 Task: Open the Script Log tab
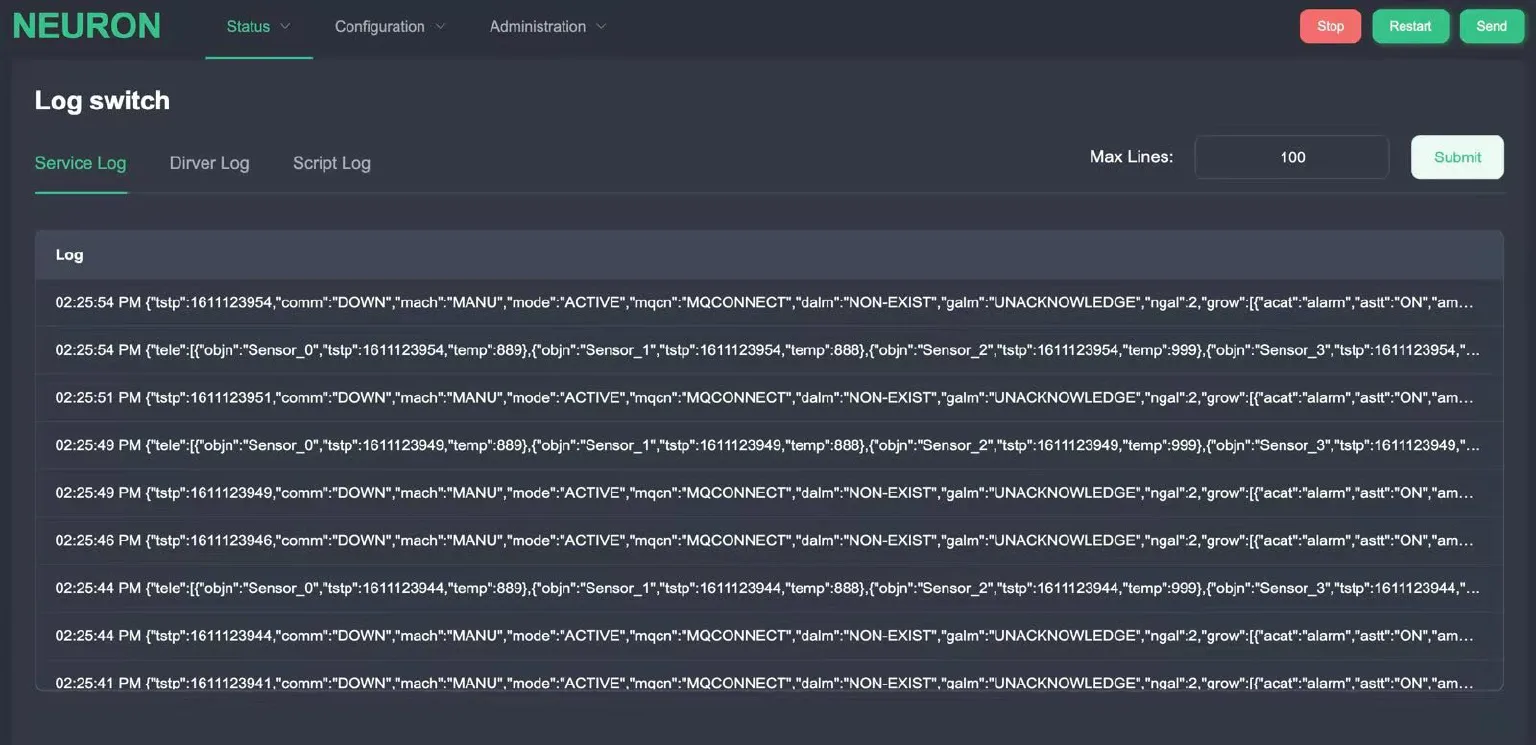tap(331, 162)
